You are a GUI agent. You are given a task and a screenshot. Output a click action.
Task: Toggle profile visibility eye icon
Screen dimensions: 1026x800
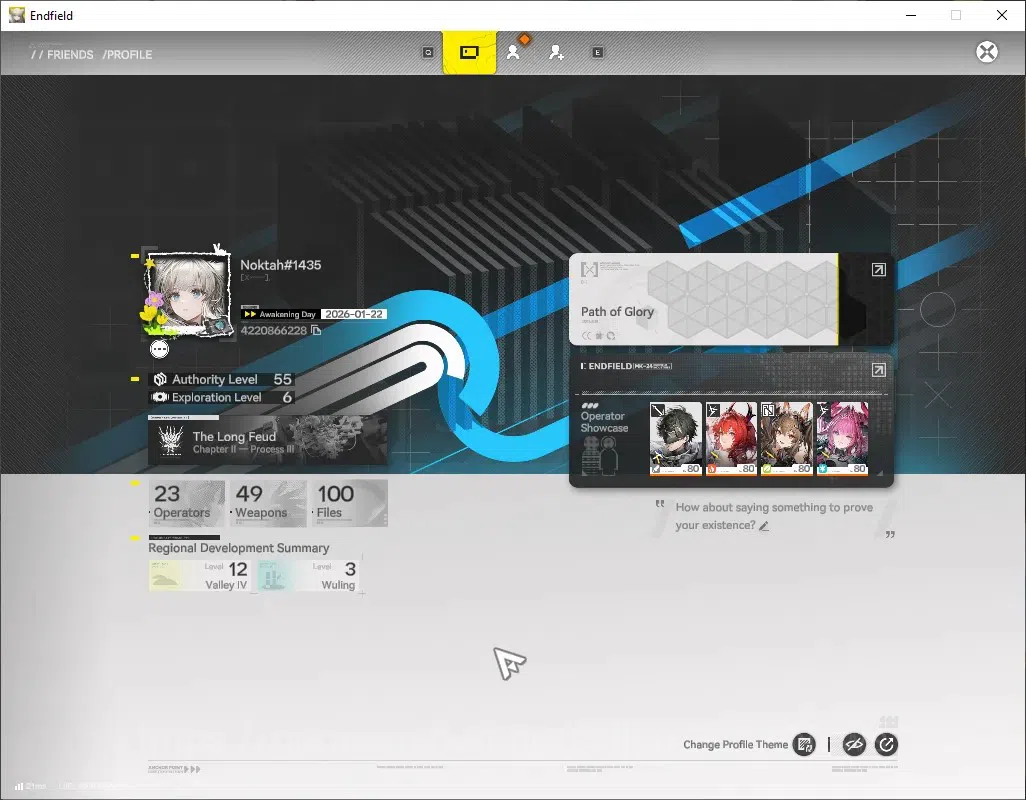coord(854,744)
